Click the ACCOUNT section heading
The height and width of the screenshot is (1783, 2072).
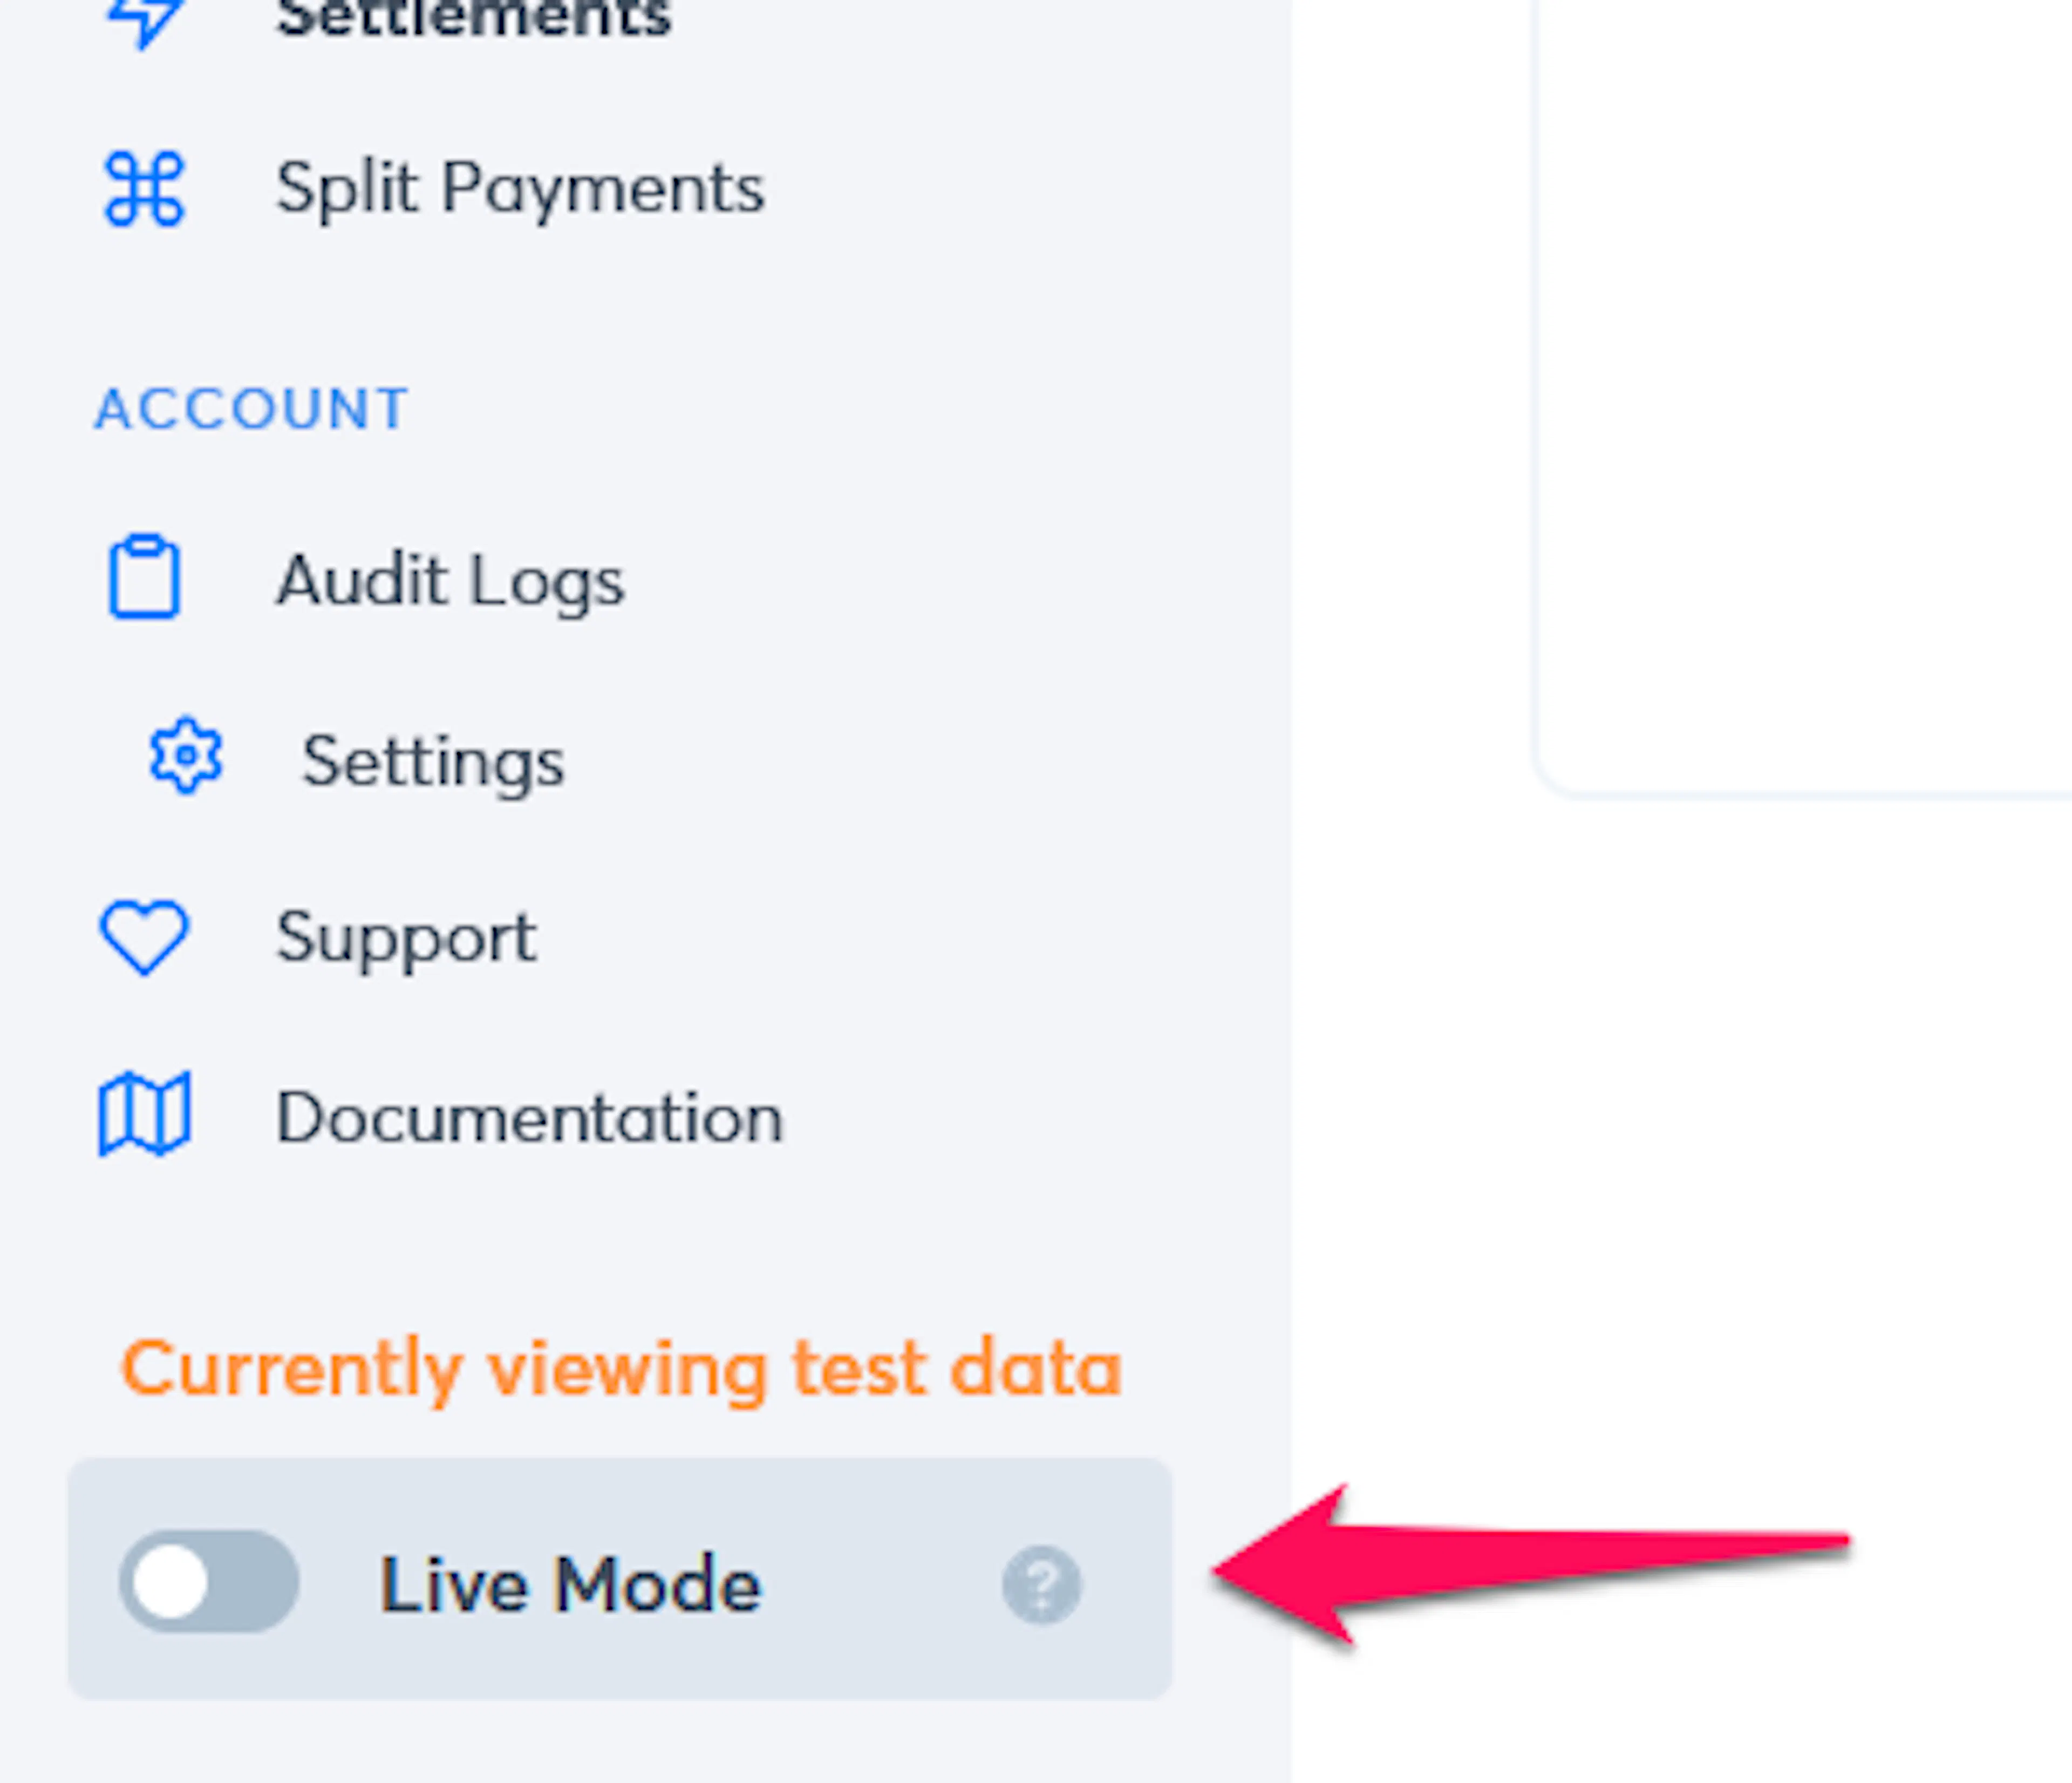pos(252,409)
